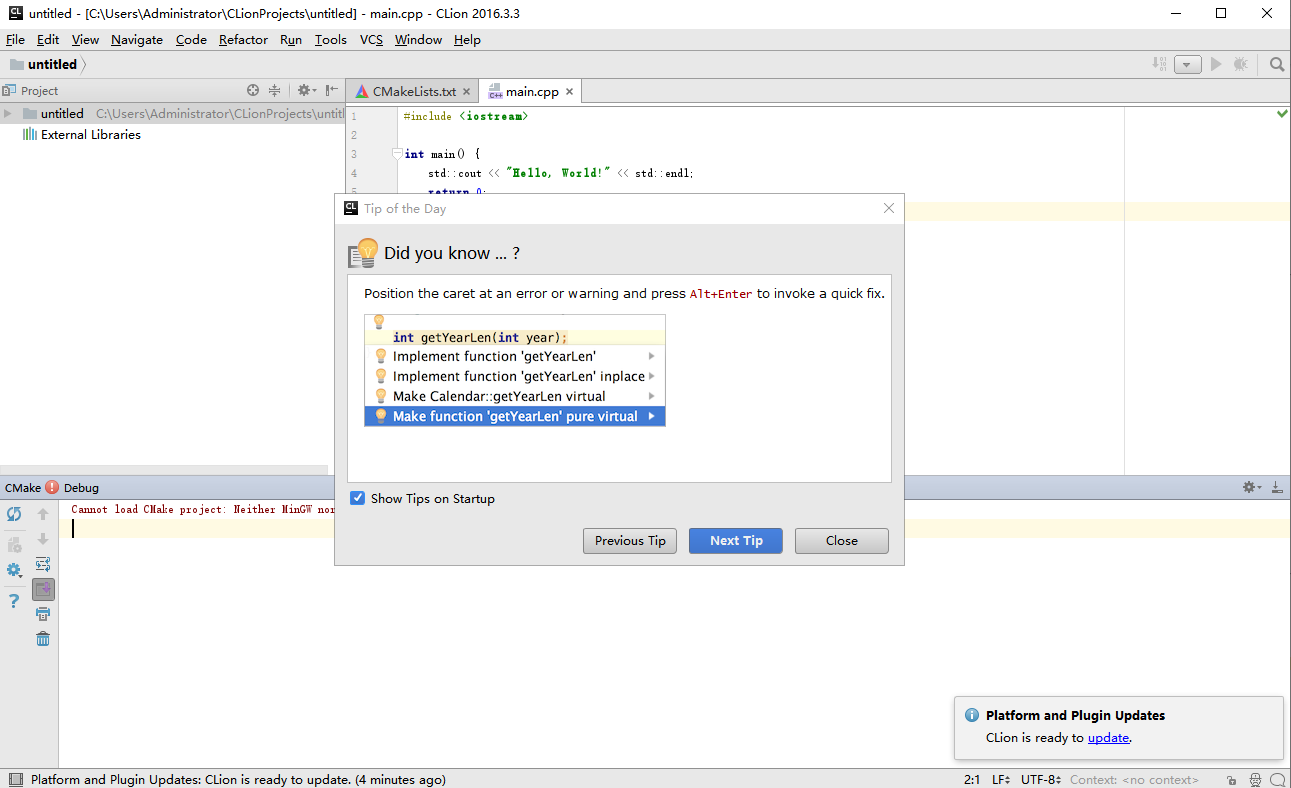This screenshot has width=1291, height=788.
Task: Close Tip of the Day via X
Action: [889, 208]
